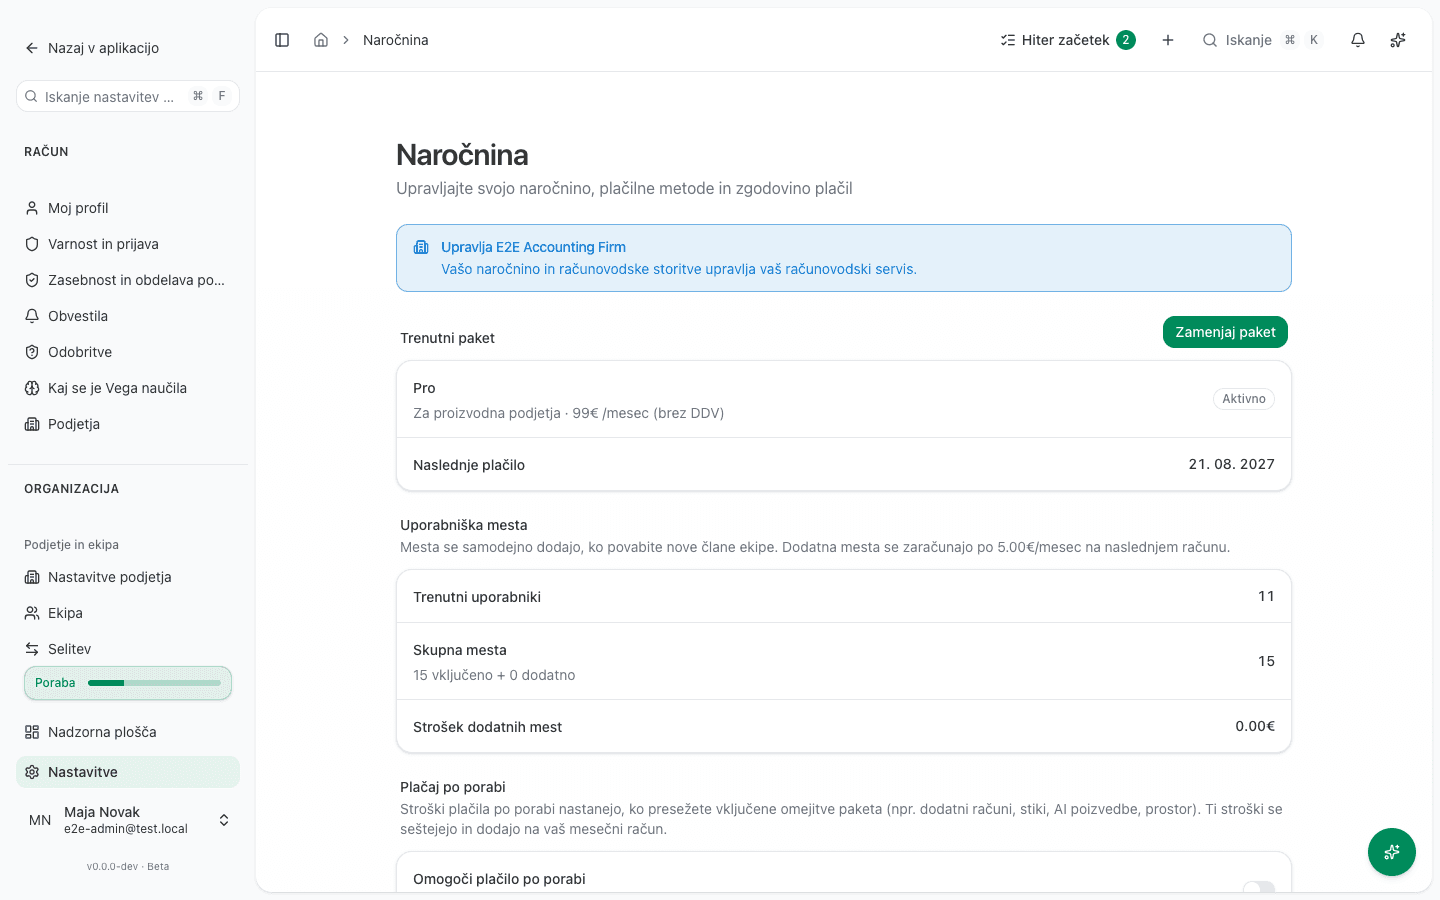
Task: Click the MN avatar initials
Action: tap(40, 820)
